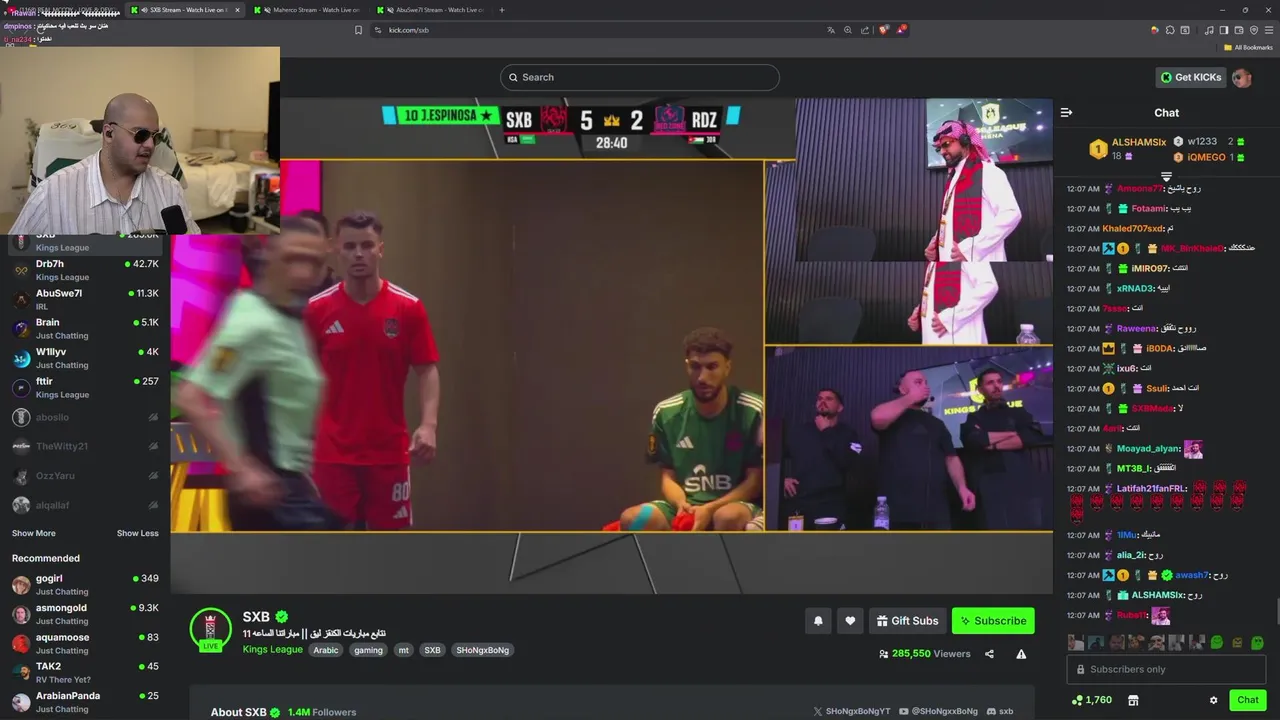Screen dimensions: 1280x720
Task: Click ALSHAMSIx top gifter entry
Action: point(1128,149)
